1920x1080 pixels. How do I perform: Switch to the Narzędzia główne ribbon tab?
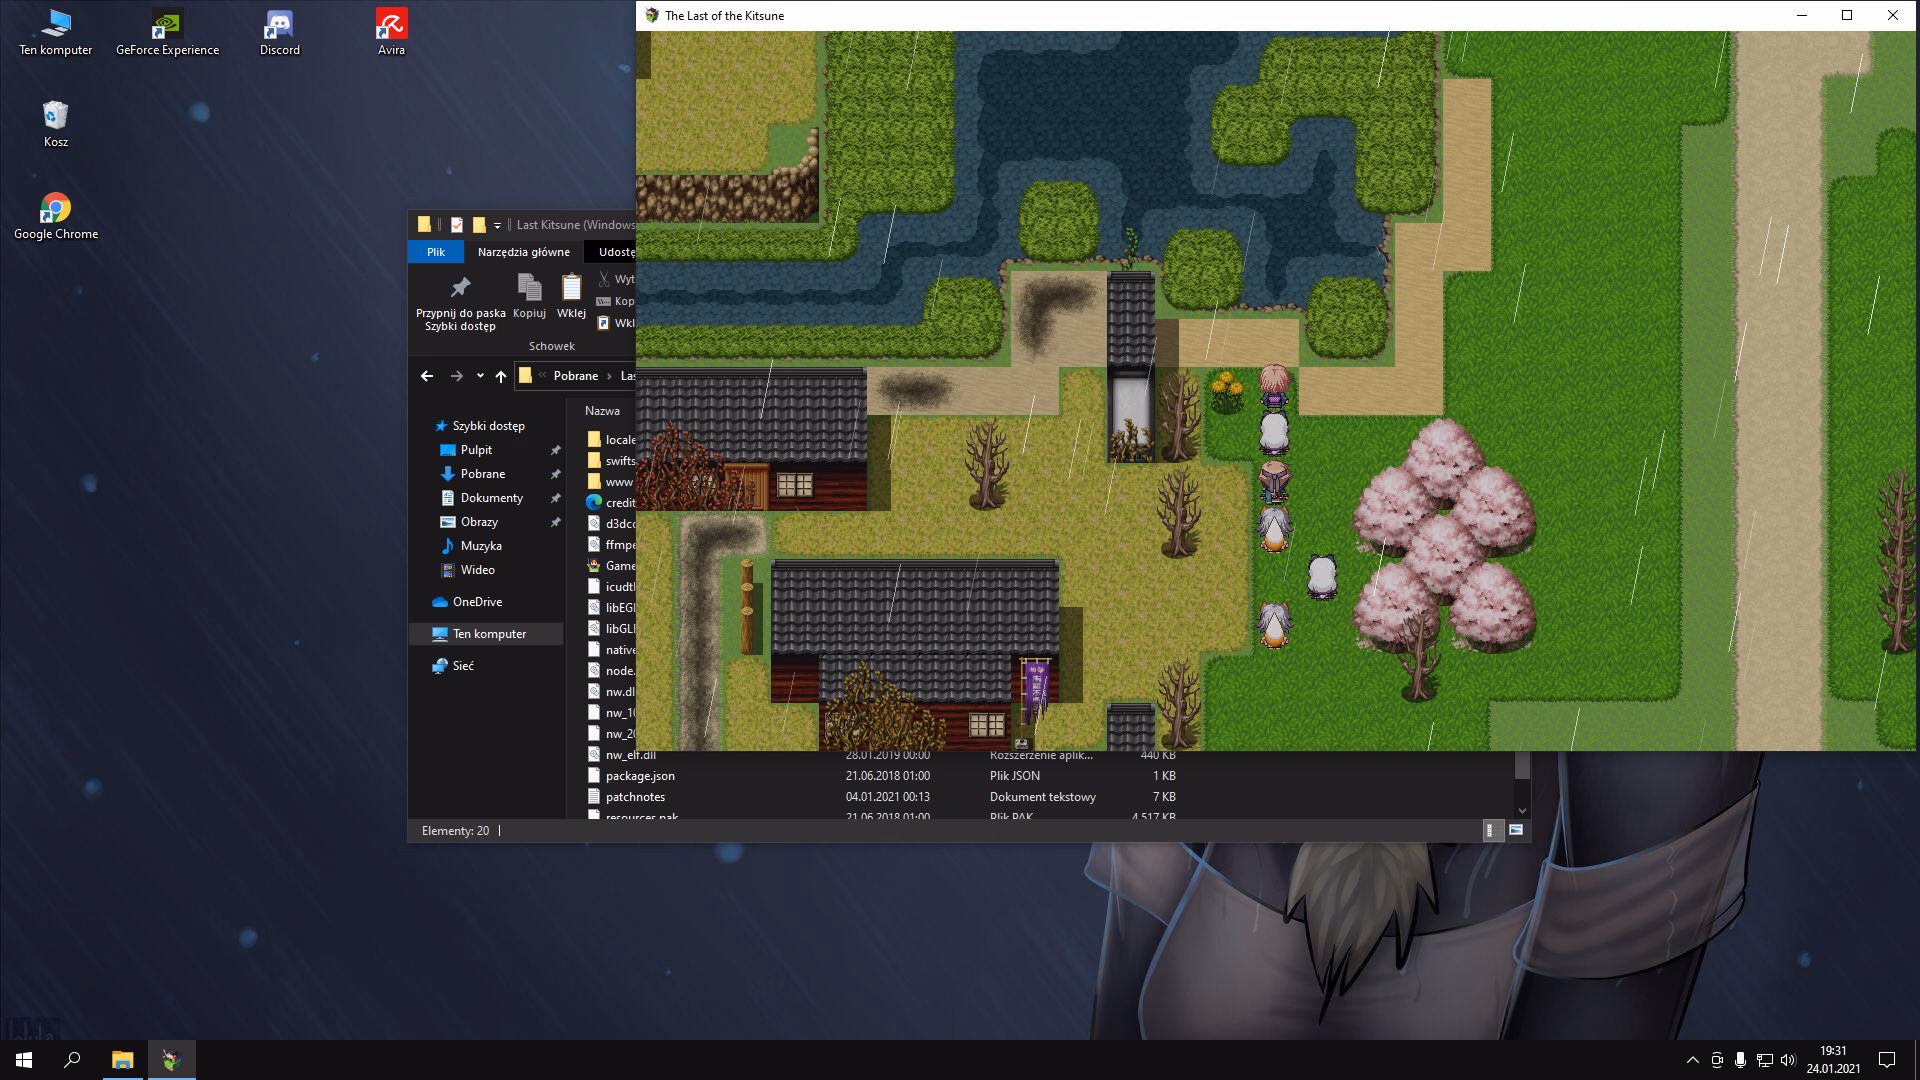pos(524,252)
